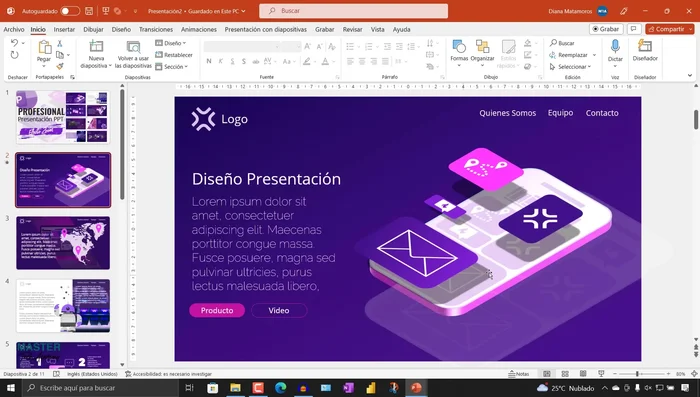Switch to the Insertar tab
The height and width of the screenshot is (397, 700).
(x=64, y=29)
